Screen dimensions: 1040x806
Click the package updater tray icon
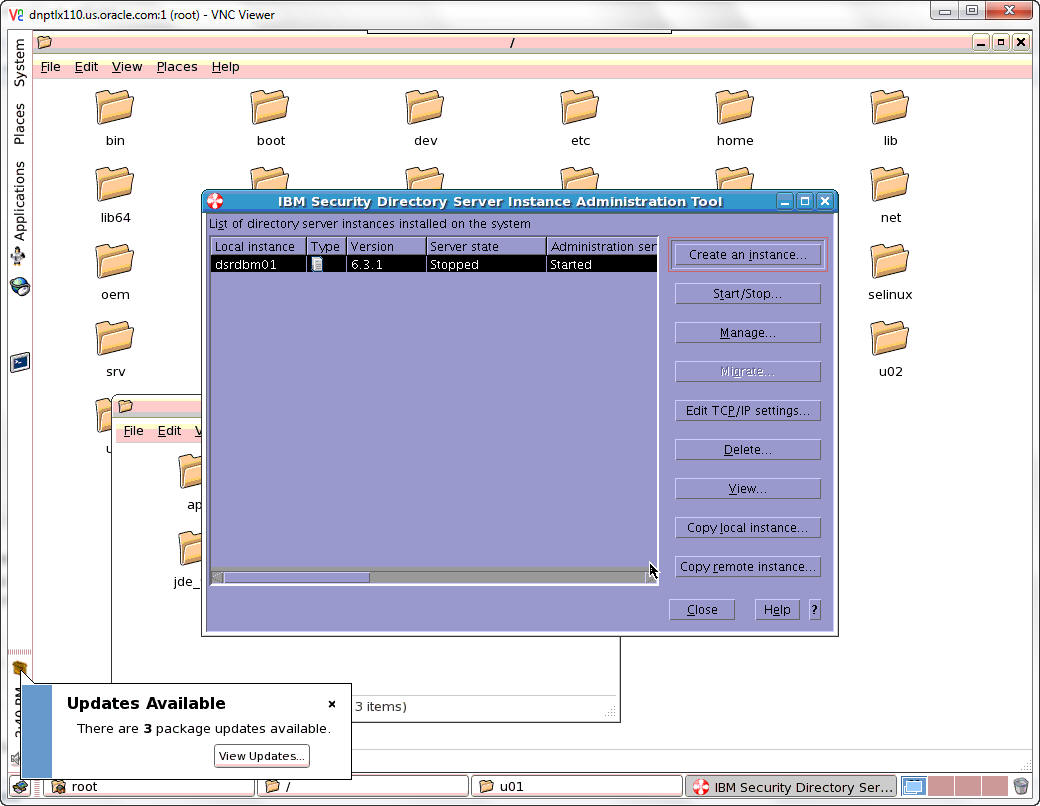19,667
